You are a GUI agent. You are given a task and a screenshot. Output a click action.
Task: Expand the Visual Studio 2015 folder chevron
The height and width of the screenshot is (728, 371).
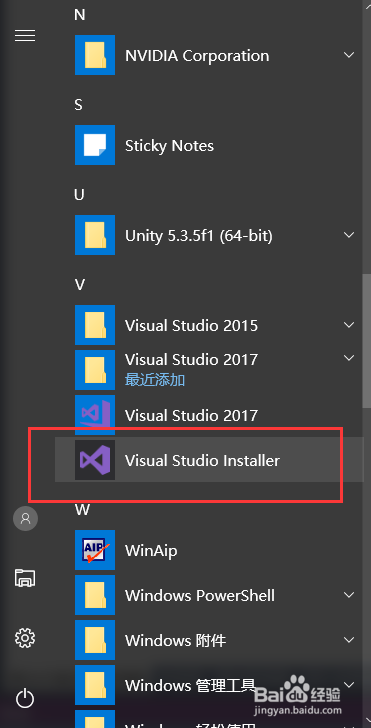click(x=349, y=325)
